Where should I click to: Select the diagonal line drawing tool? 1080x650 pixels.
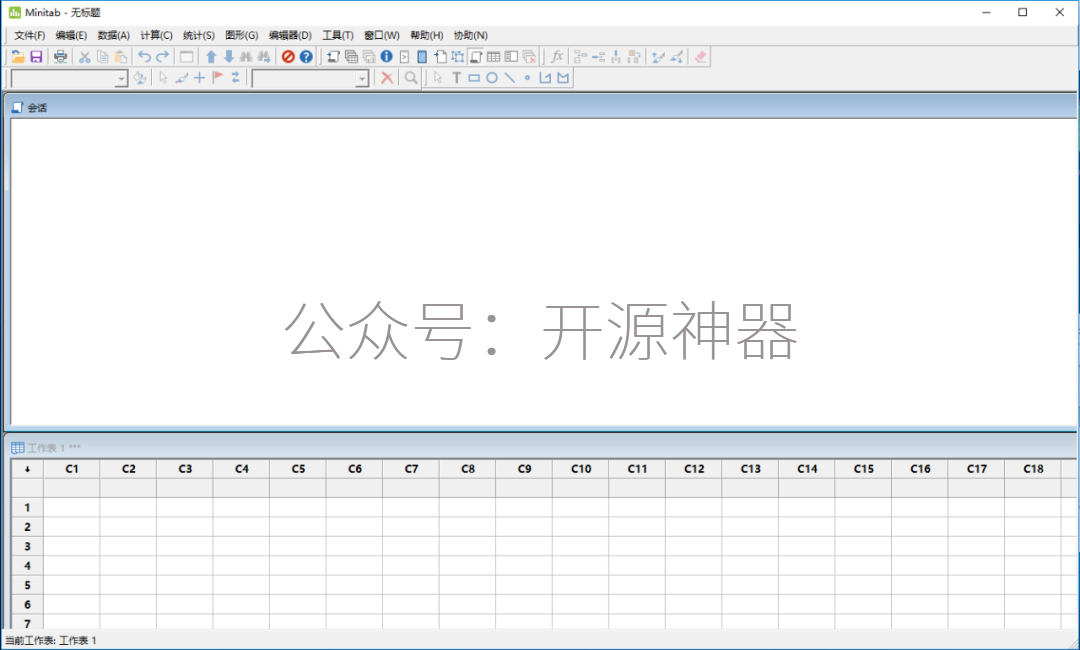510,78
